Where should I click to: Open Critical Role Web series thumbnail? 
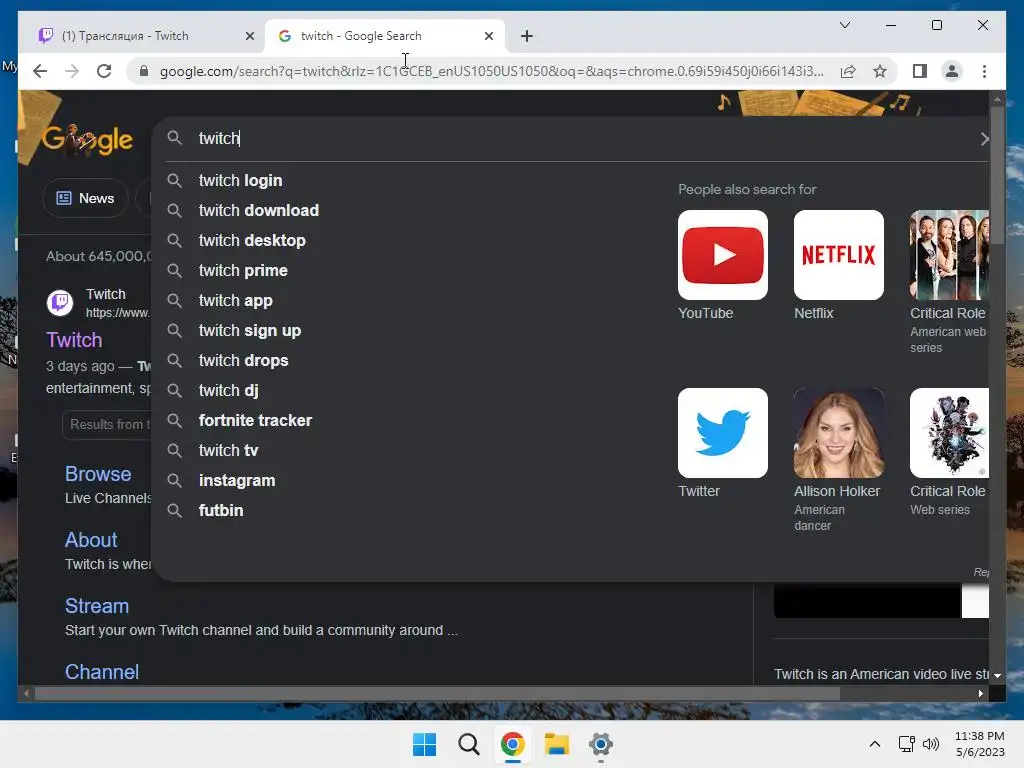(x=949, y=433)
